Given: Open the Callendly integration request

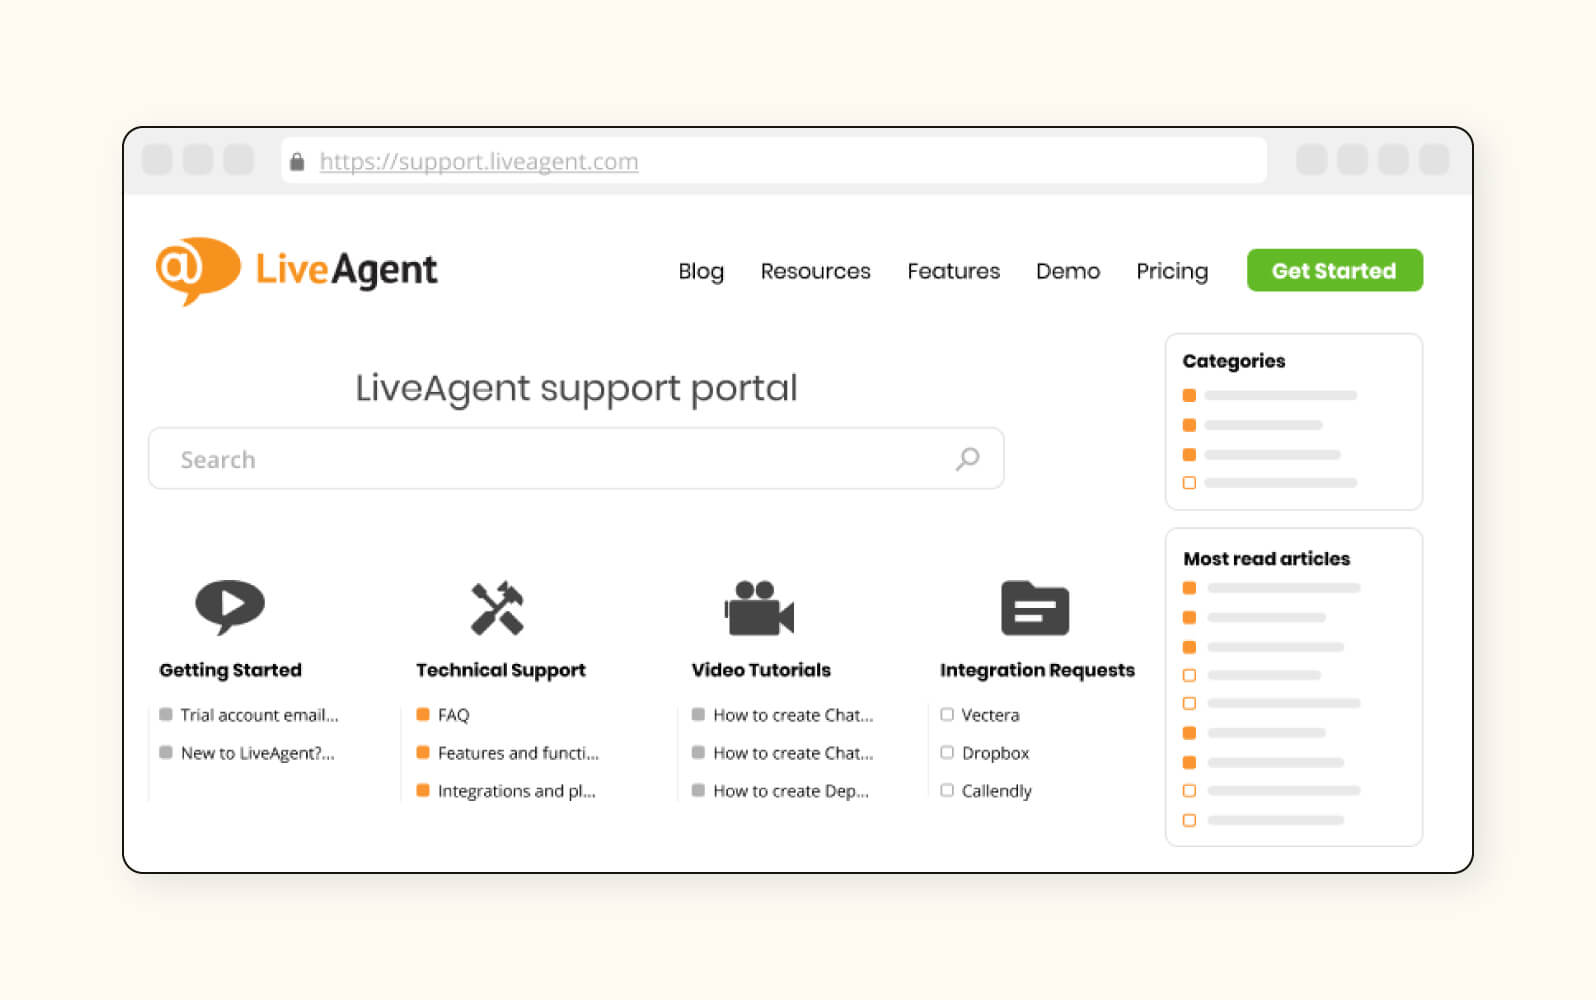Looking at the screenshot, I should pyautogui.click(x=996, y=791).
